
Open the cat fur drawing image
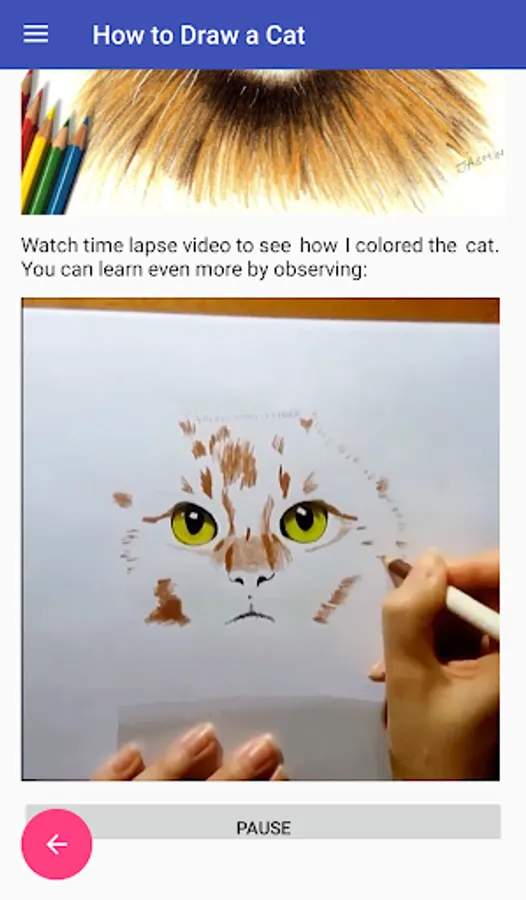tap(264, 142)
